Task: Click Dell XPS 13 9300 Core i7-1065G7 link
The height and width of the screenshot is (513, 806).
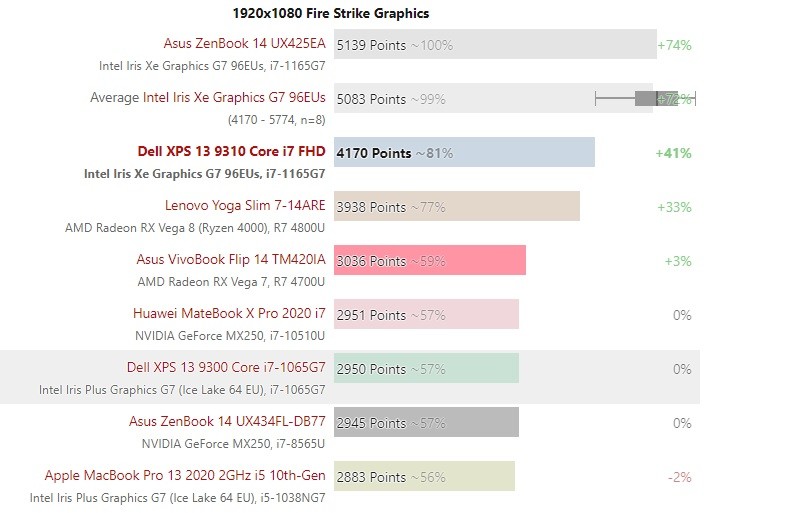Action: click(226, 368)
